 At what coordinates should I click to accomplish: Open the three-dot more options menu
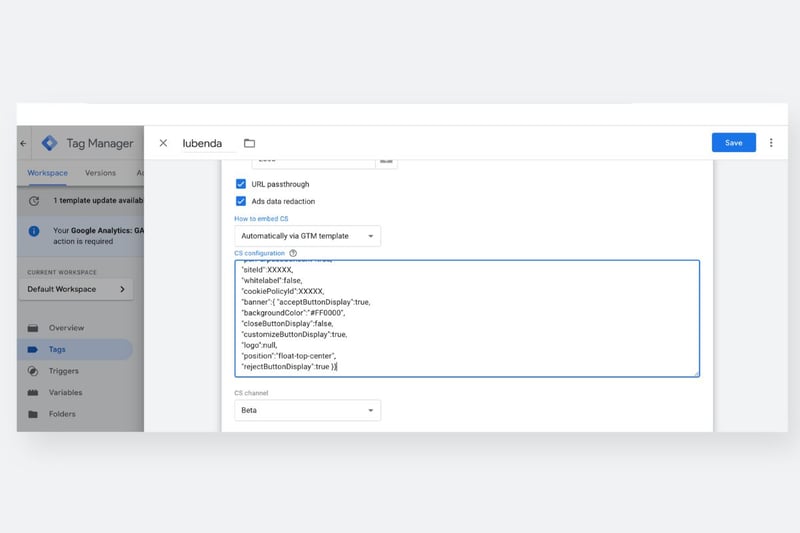coord(771,143)
